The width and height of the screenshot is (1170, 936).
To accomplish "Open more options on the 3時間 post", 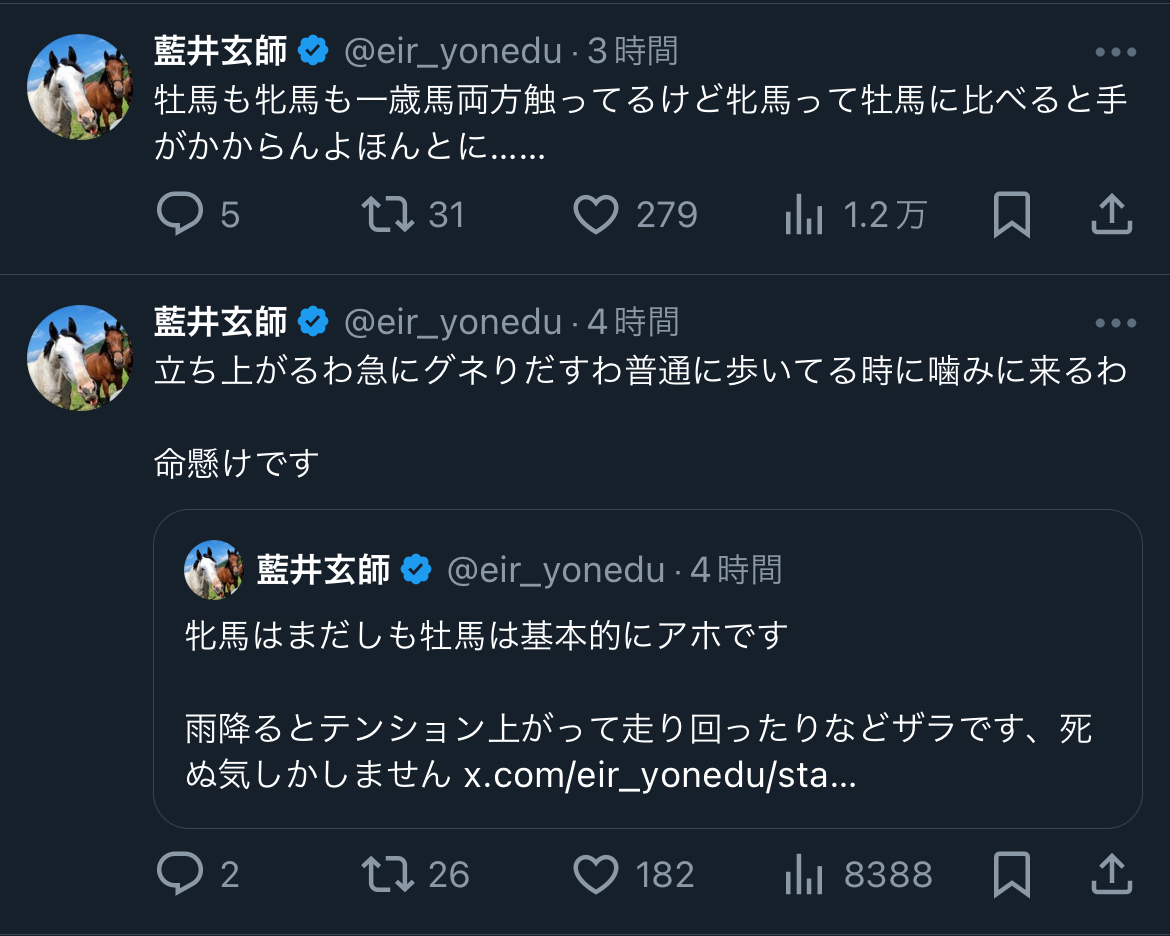I will [x=1115, y=52].
